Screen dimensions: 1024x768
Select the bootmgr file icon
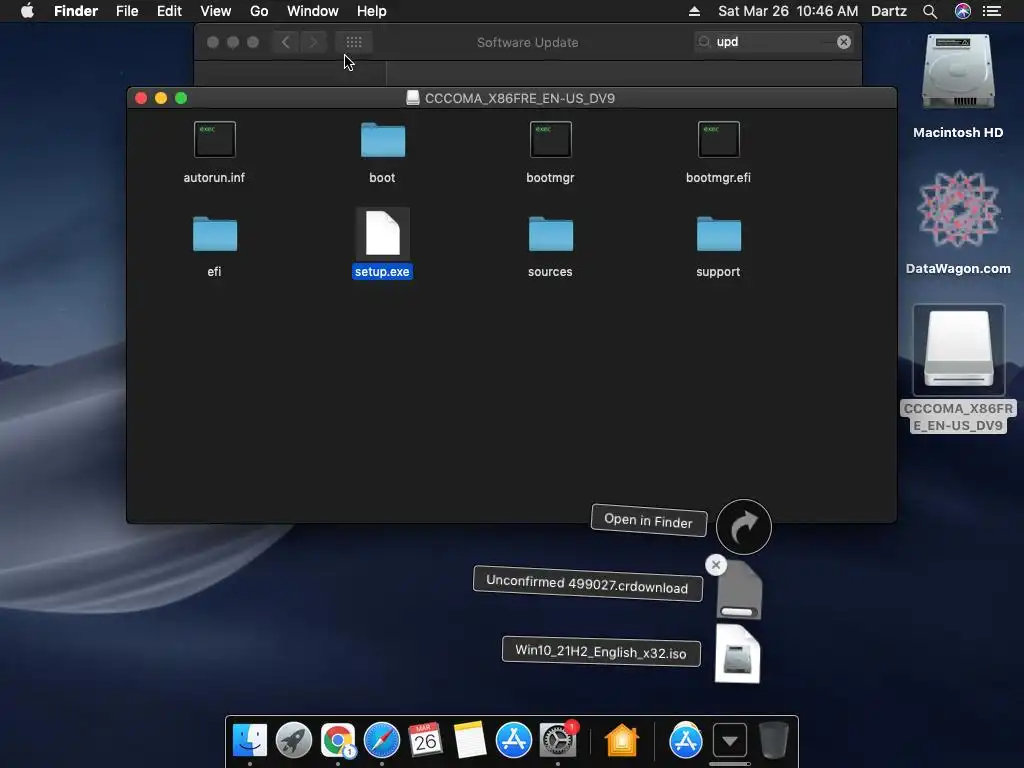point(551,139)
